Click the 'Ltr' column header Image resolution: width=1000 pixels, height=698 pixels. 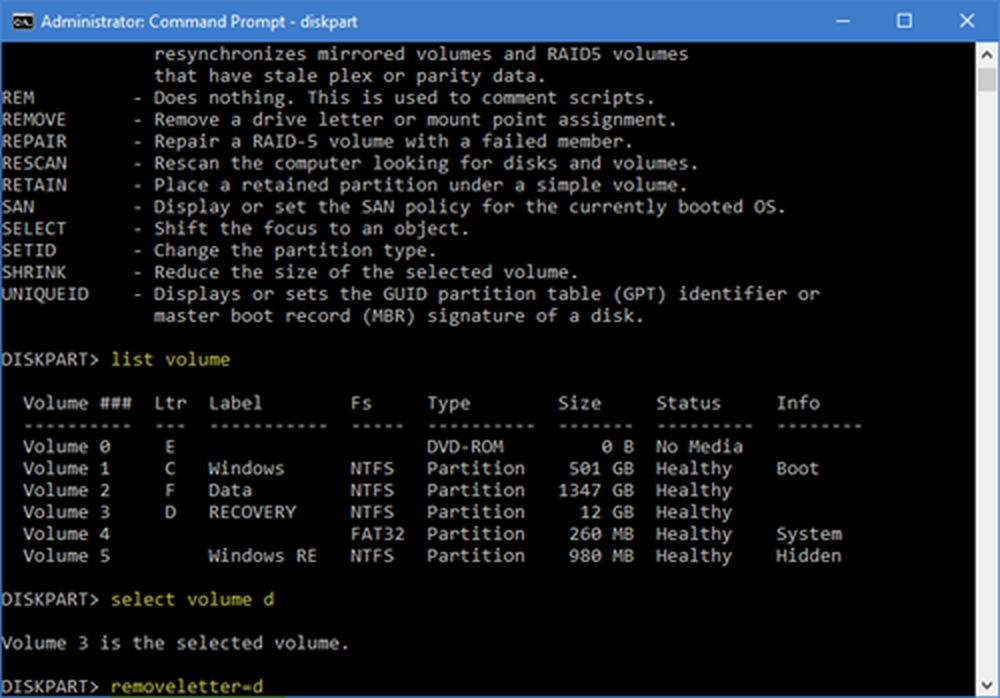coord(170,403)
